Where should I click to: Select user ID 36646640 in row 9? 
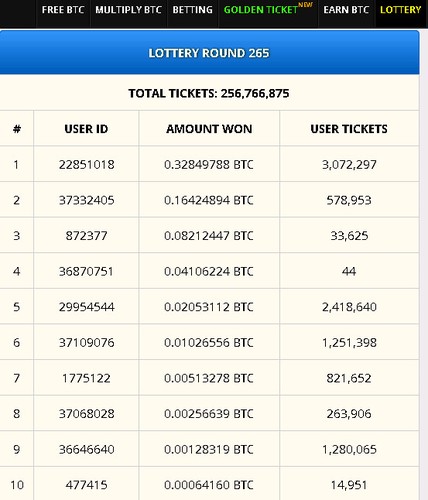click(87, 450)
